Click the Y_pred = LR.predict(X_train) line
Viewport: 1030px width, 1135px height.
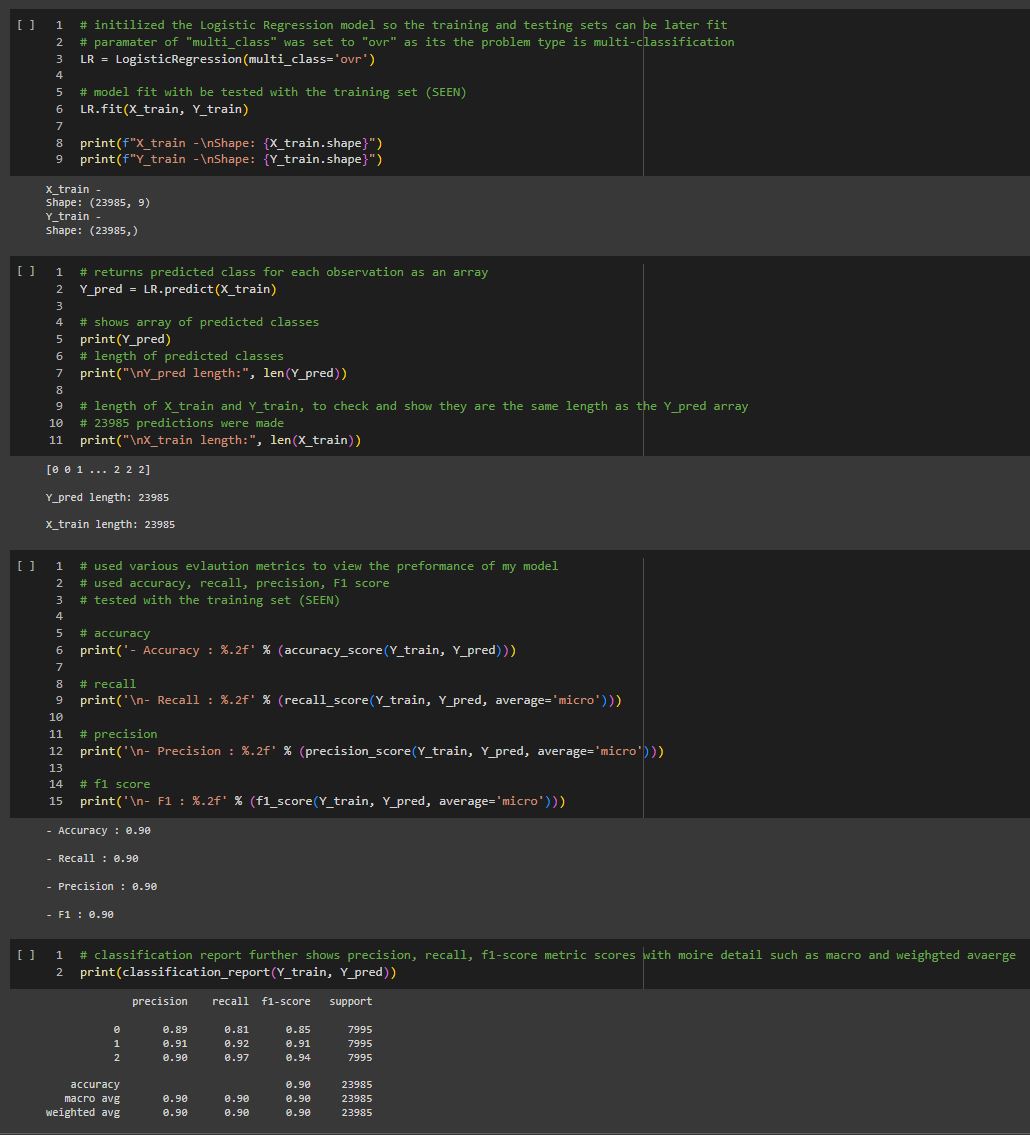click(x=178, y=289)
